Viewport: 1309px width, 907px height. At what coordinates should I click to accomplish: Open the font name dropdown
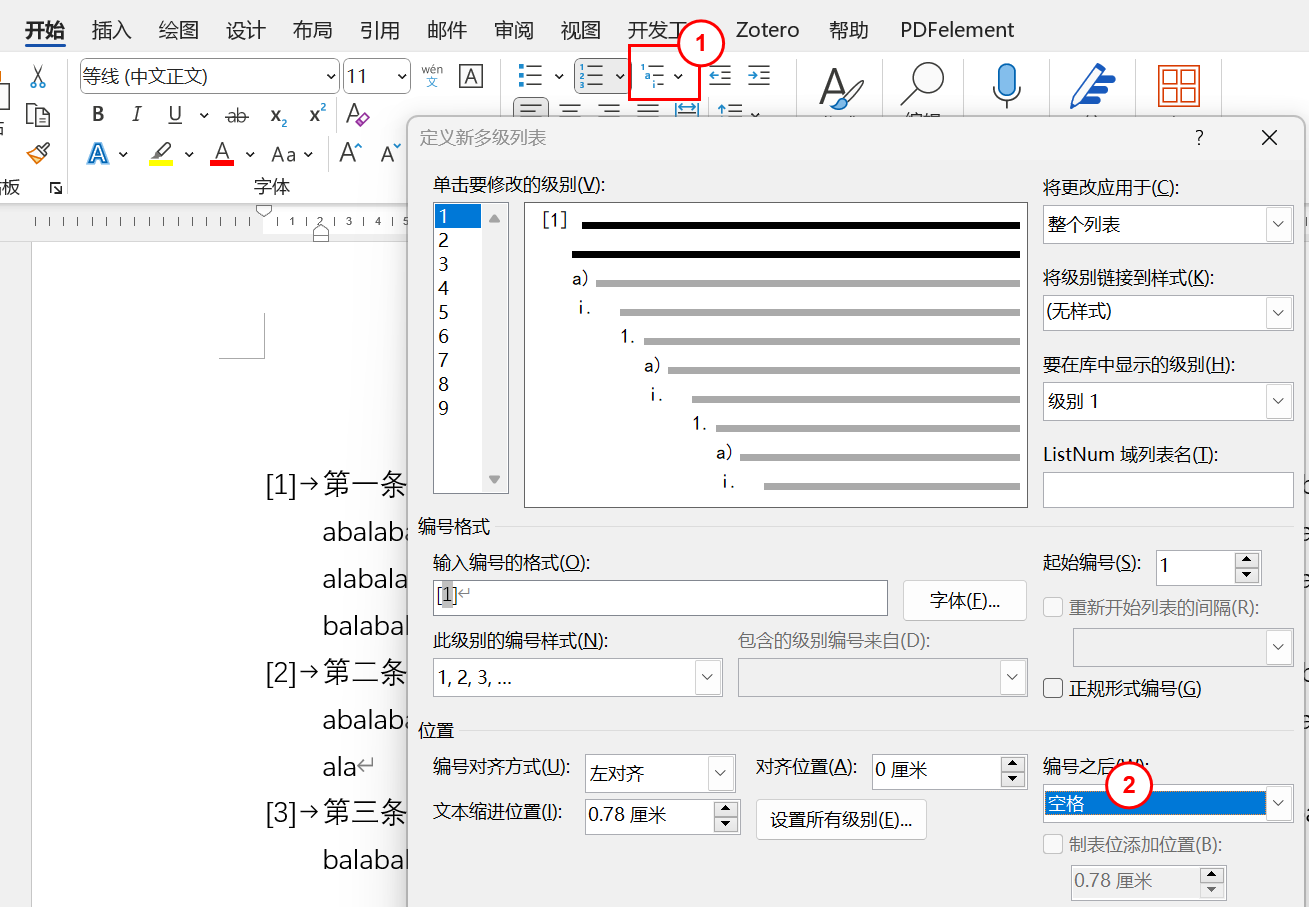pos(331,77)
